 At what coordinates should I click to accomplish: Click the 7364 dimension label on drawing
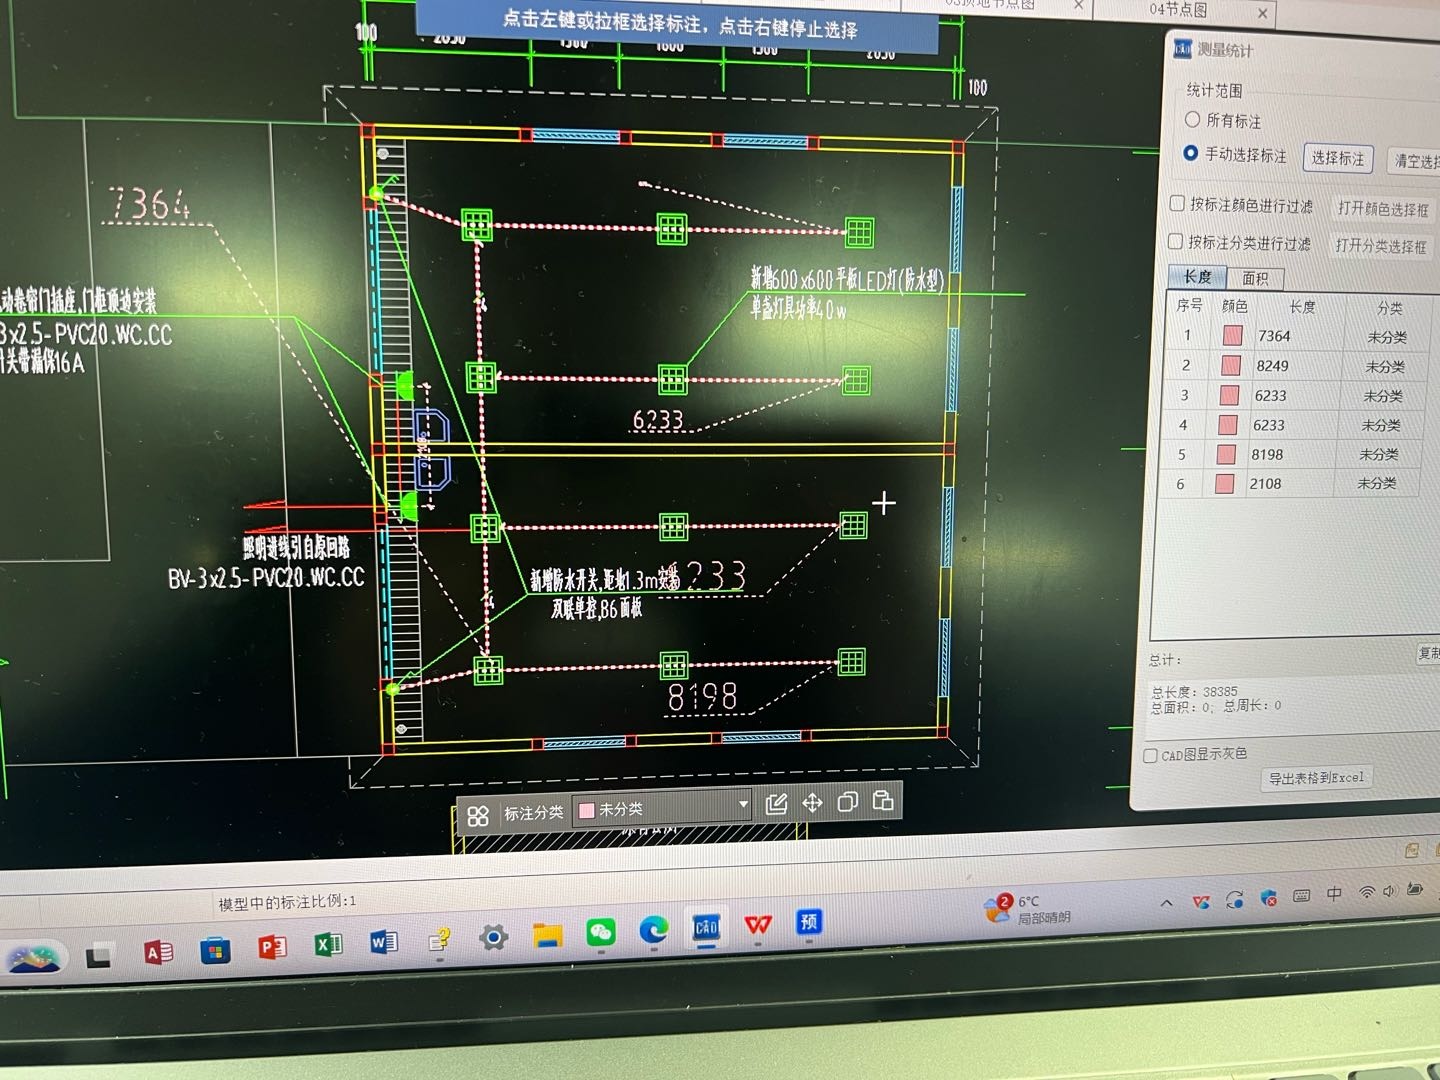(x=149, y=204)
